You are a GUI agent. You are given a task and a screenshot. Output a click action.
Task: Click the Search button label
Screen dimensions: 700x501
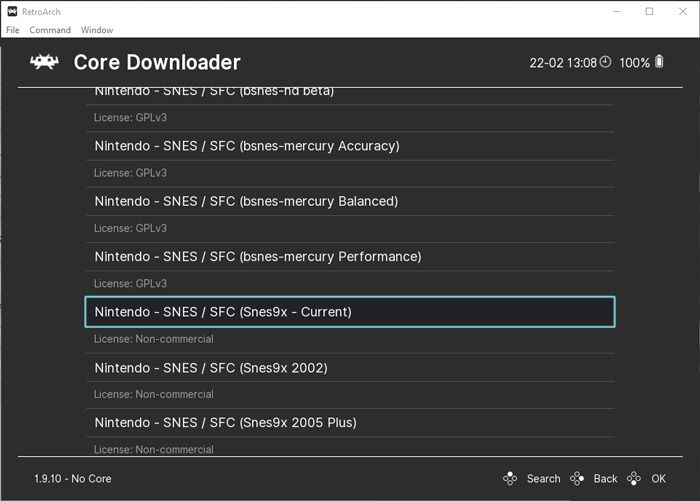point(543,479)
